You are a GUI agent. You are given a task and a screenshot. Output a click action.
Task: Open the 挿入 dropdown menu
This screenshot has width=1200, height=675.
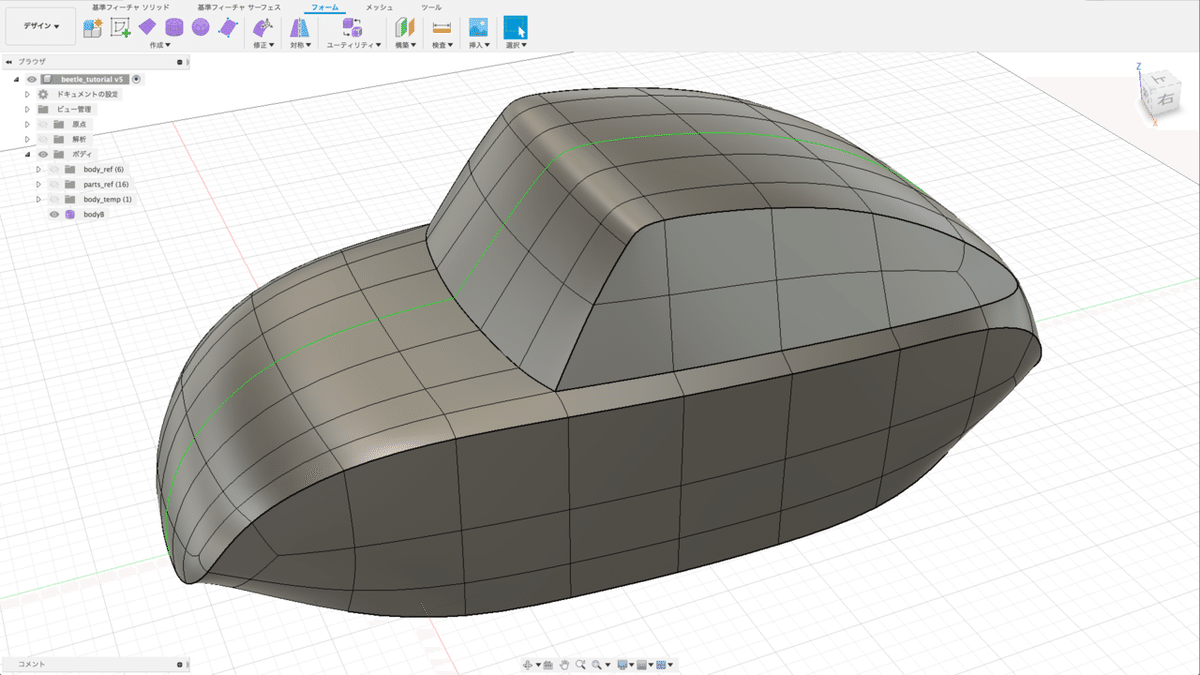(x=480, y=46)
